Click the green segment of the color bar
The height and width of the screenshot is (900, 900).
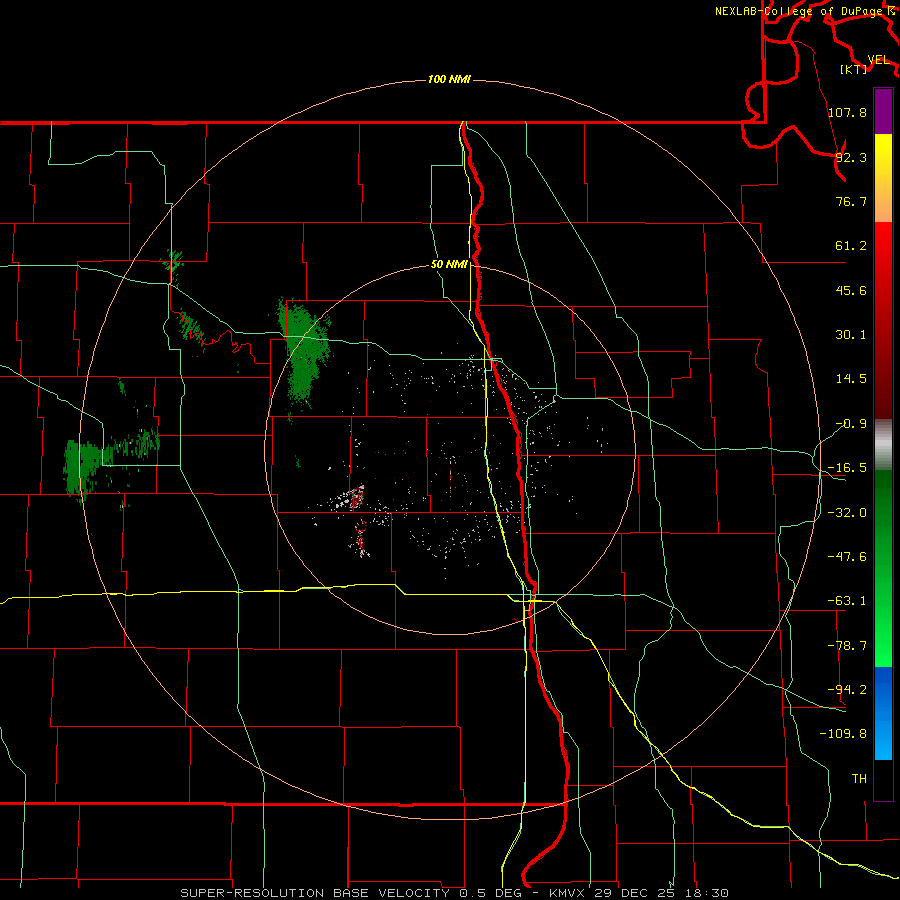tap(883, 569)
